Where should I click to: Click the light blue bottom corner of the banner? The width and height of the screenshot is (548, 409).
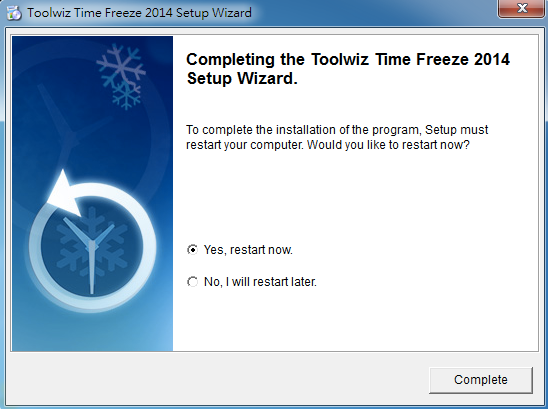click(x=154, y=336)
